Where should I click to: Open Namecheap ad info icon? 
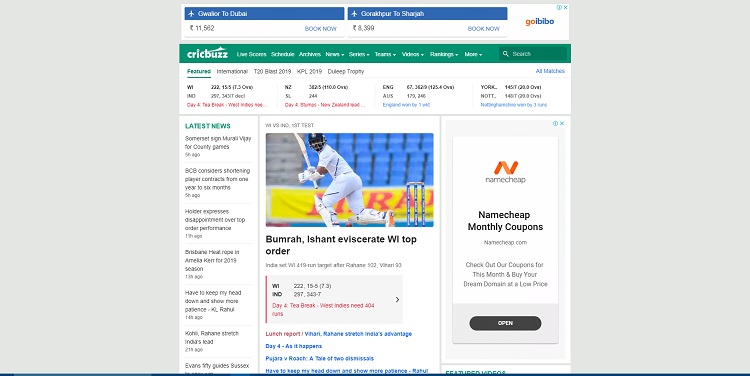(x=556, y=123)
